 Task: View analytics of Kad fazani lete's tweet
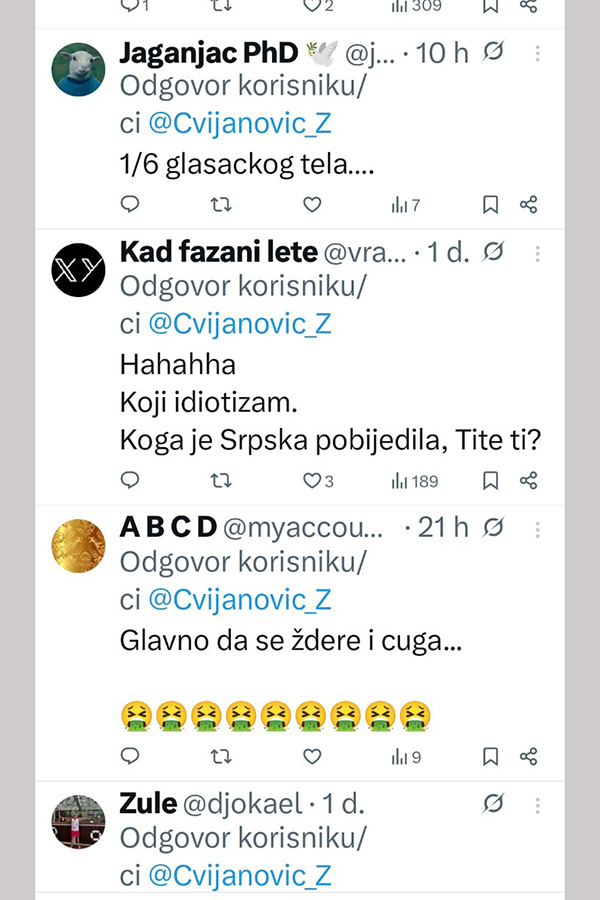point(414,481)
